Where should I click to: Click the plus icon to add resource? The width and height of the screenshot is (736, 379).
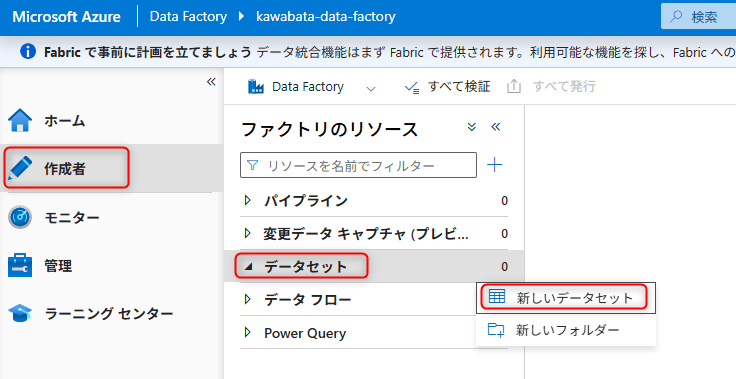(x=495, y=165)
